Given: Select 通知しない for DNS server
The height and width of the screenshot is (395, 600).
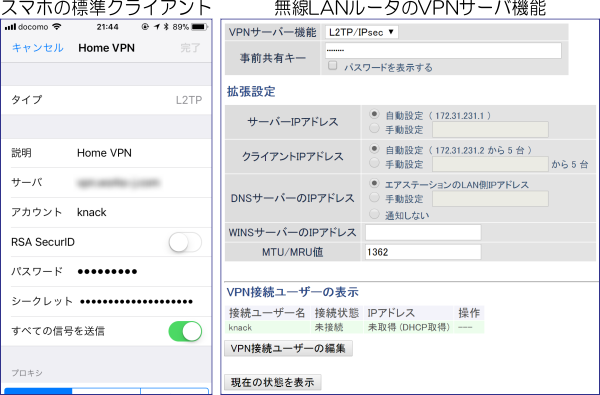Looking at the screenshot, I should point(374,214).
